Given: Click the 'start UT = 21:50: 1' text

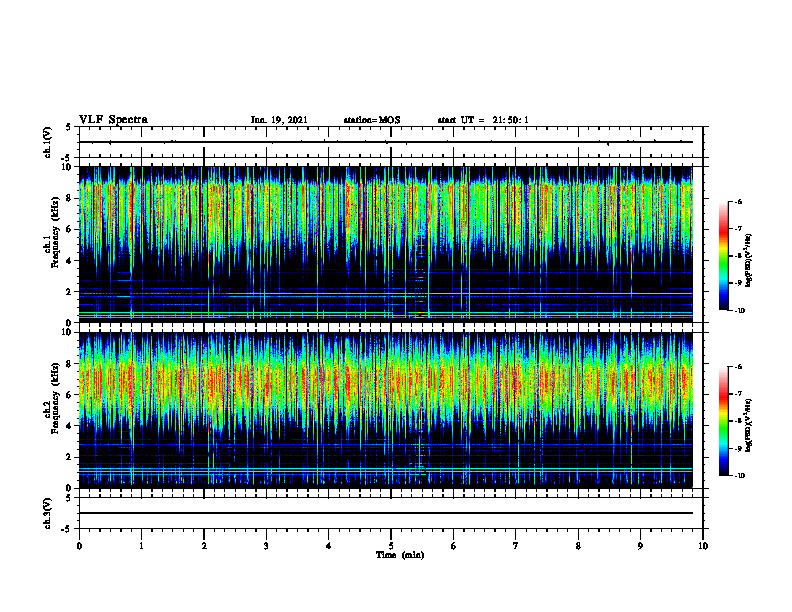Looking at the screenshot, I should [483, 120].
